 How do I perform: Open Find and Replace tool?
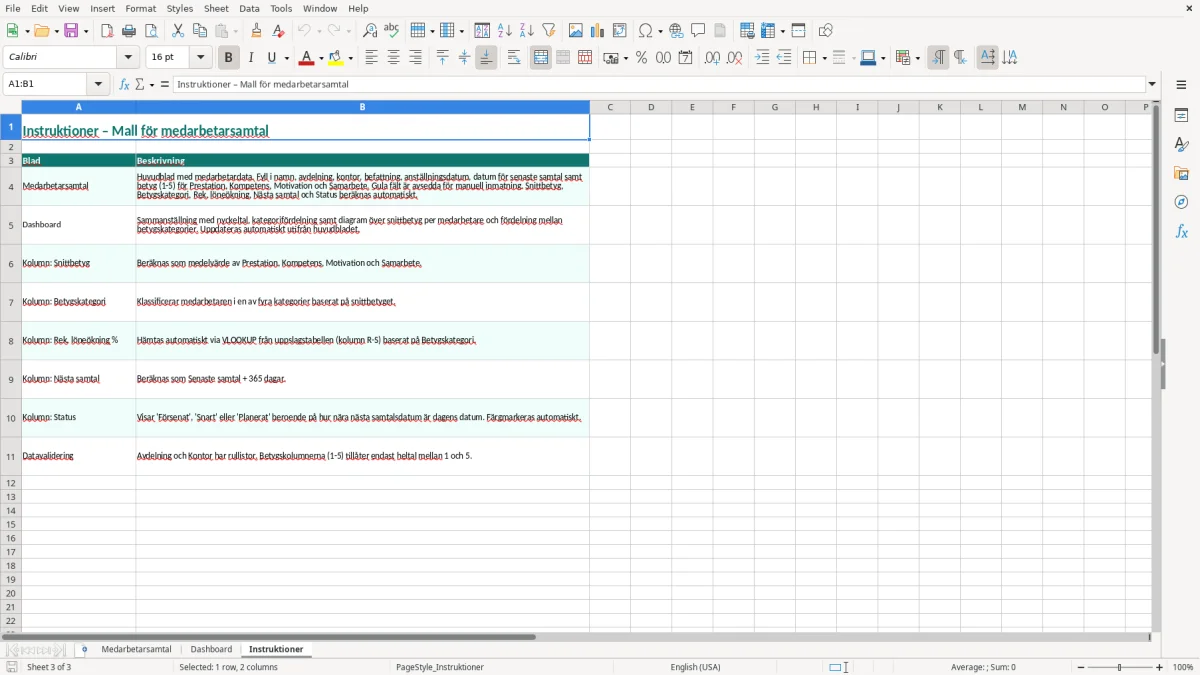point(370,31)
